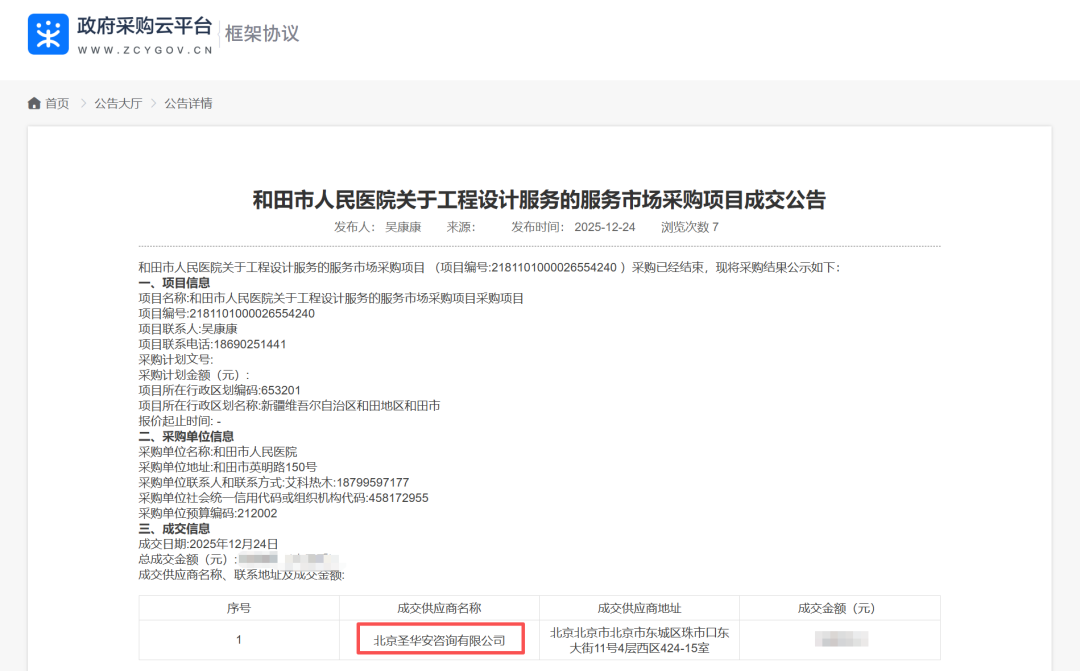1080x671 pixels.
Task: Click the announcement title about 和田市人民医院
Action: pos(539,199)
